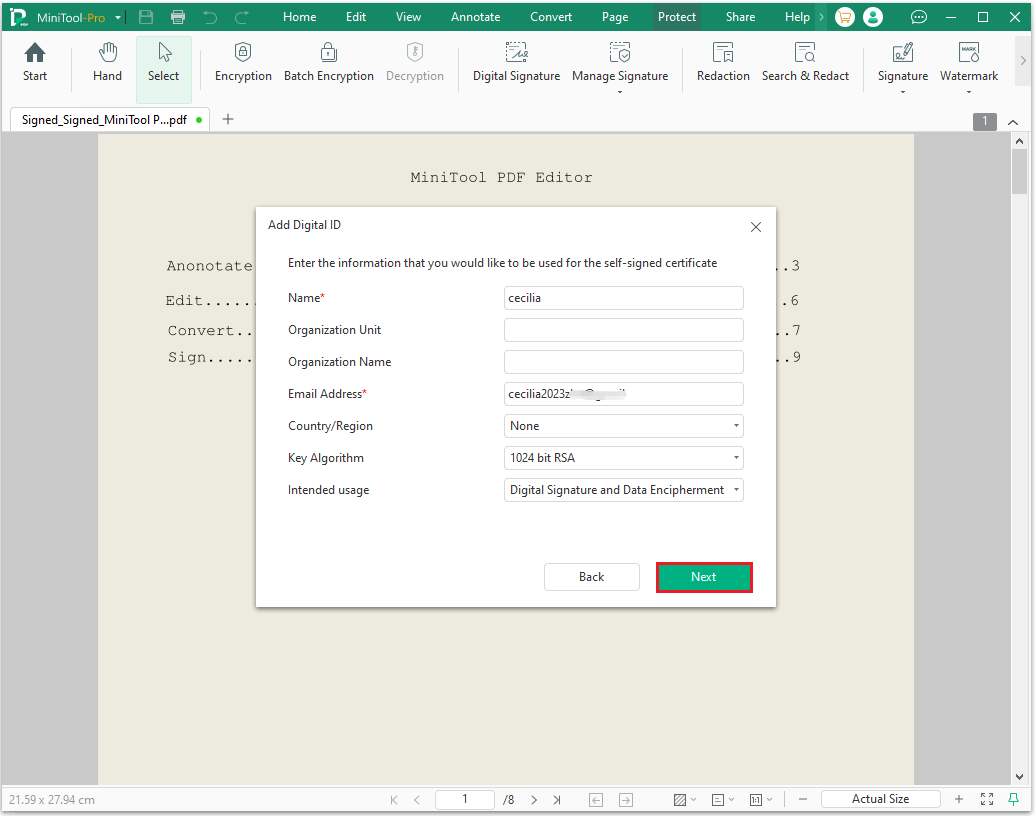Viewport: 1036px width, 816px height.
Task: Close the Add Digital ID dialog
Action: click(756, 227)
